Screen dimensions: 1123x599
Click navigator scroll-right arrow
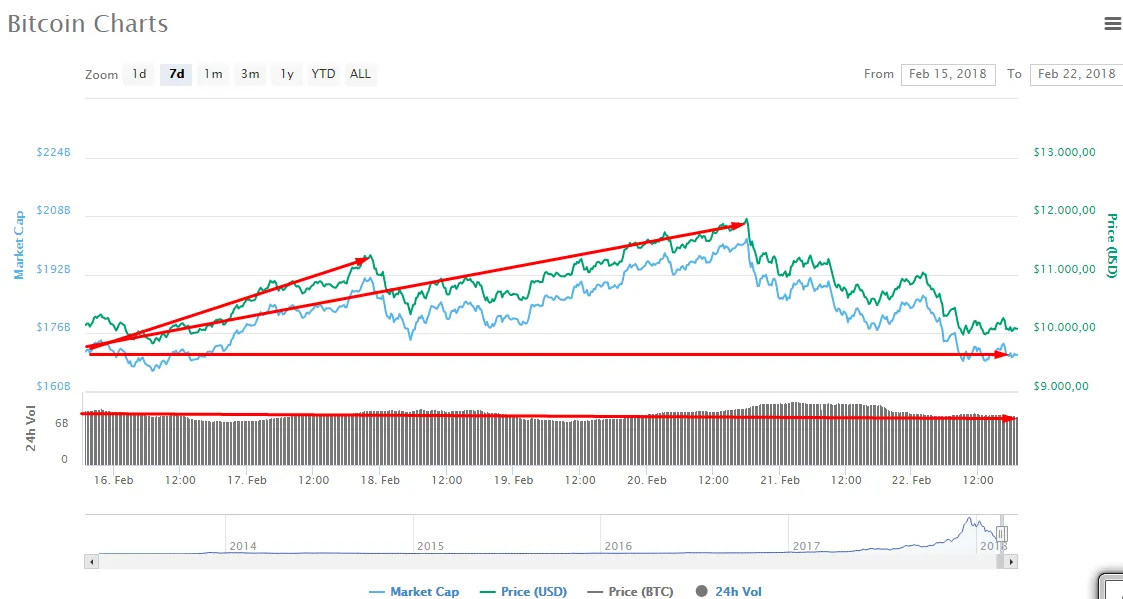pyautogui.click(x=1011, y=562)
